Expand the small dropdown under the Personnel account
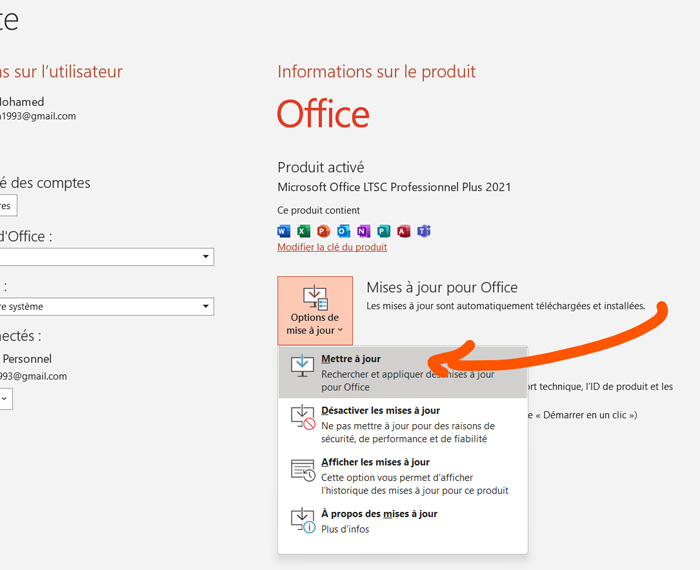The height and width of the screenshot is (570, 700). pyautogui.click(x=6, y=399)
